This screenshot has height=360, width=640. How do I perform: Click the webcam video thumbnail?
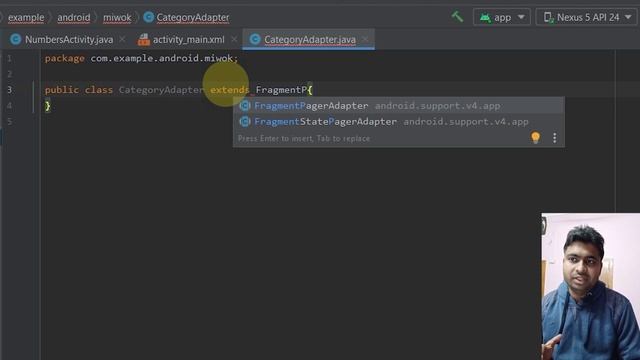coord(591,287)
